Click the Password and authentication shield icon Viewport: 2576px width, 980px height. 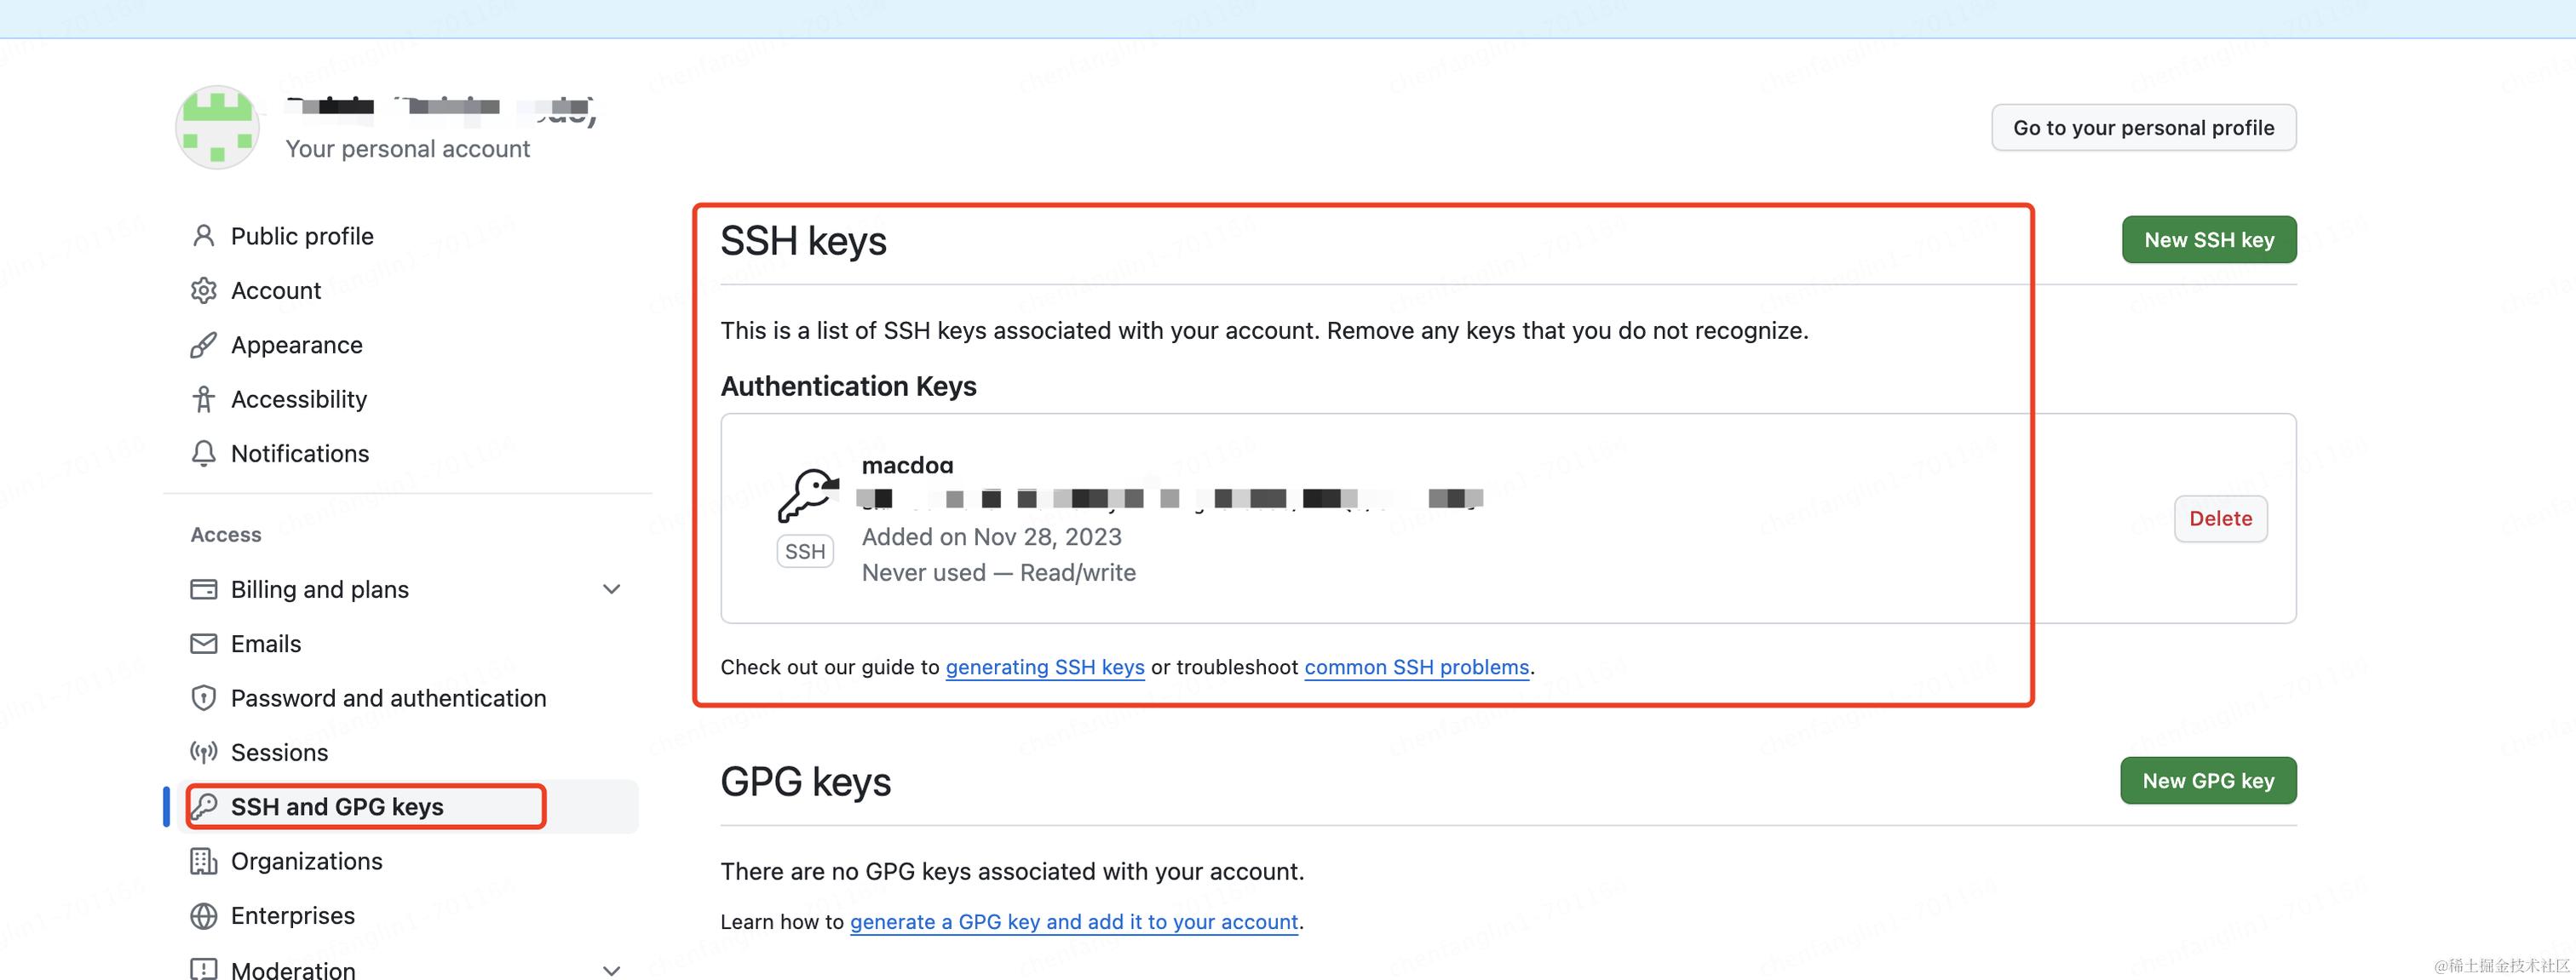tap(203, 698)
